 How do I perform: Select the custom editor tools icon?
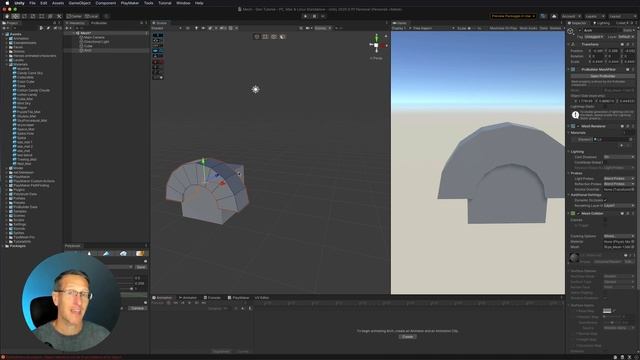(59, 16)
